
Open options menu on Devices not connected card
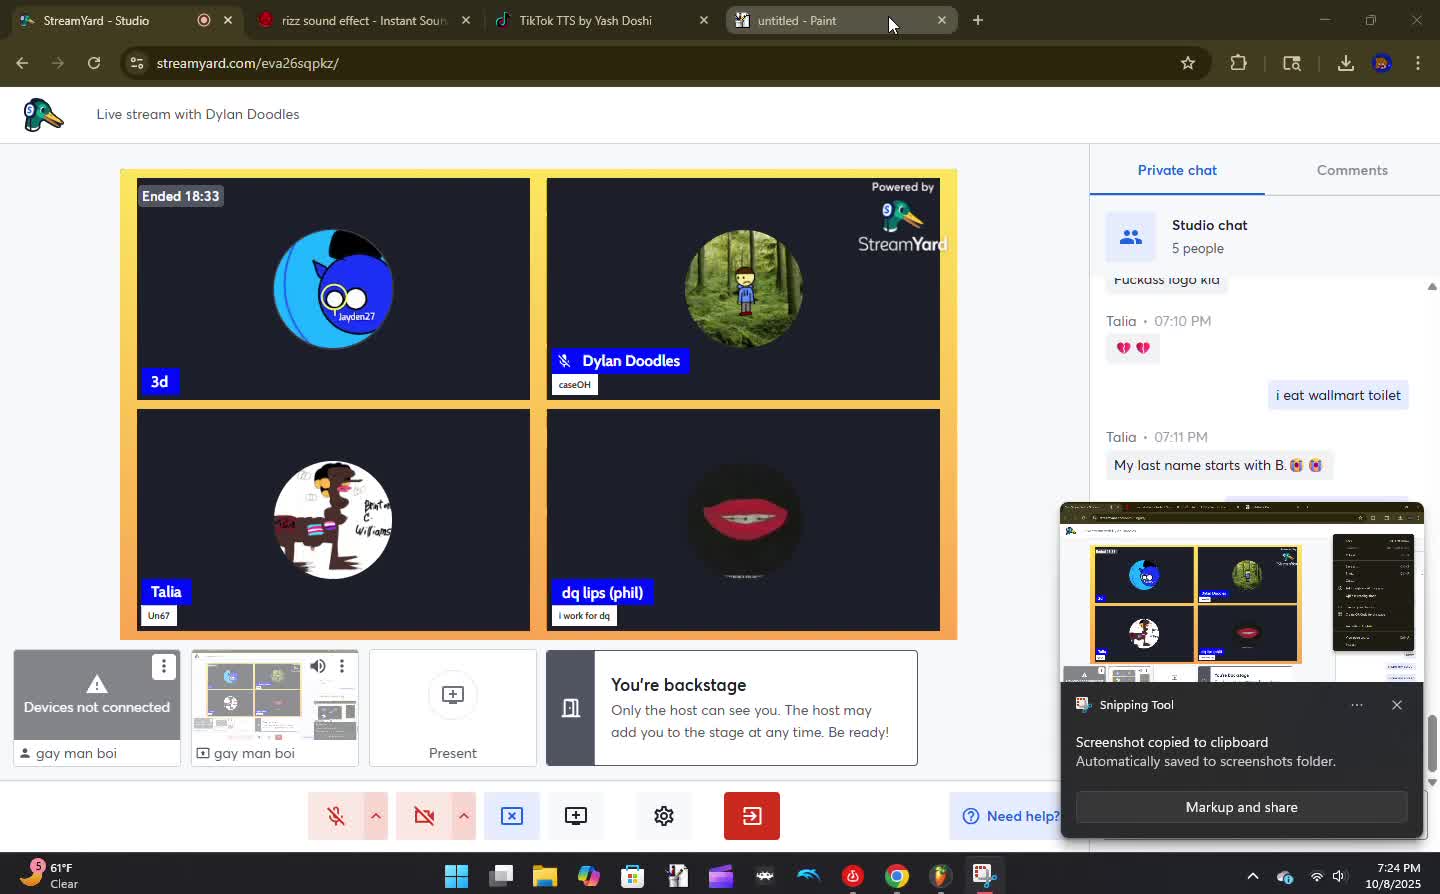(163, 666)
